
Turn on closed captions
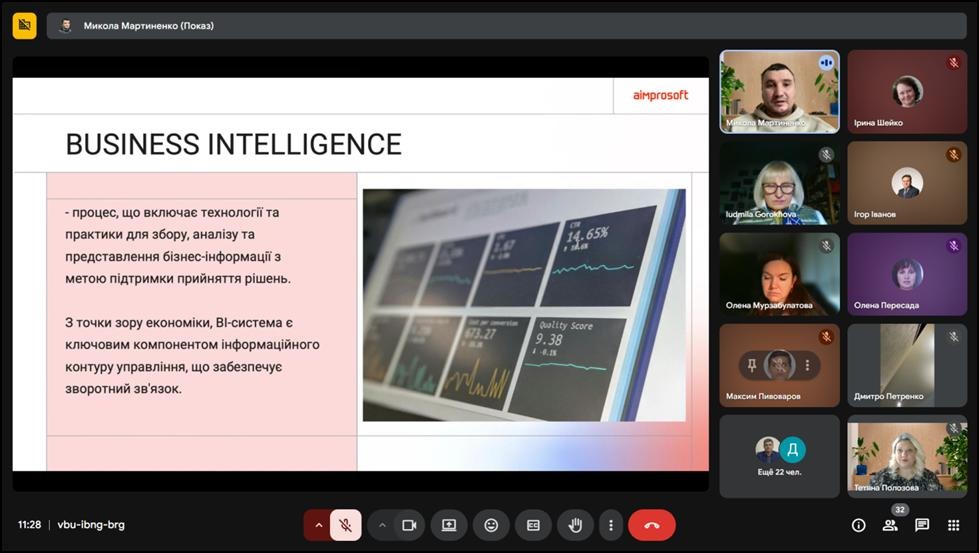(x=533, y=525)
